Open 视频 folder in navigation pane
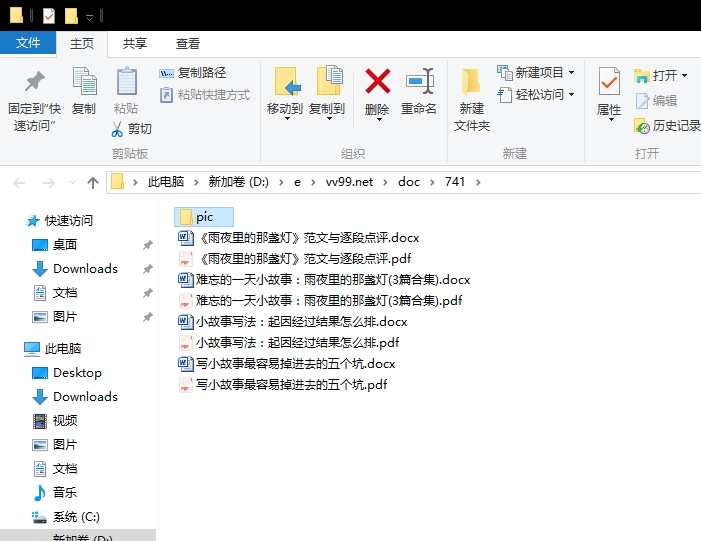This screenshot has width=701, height=541. click(55, 421)
